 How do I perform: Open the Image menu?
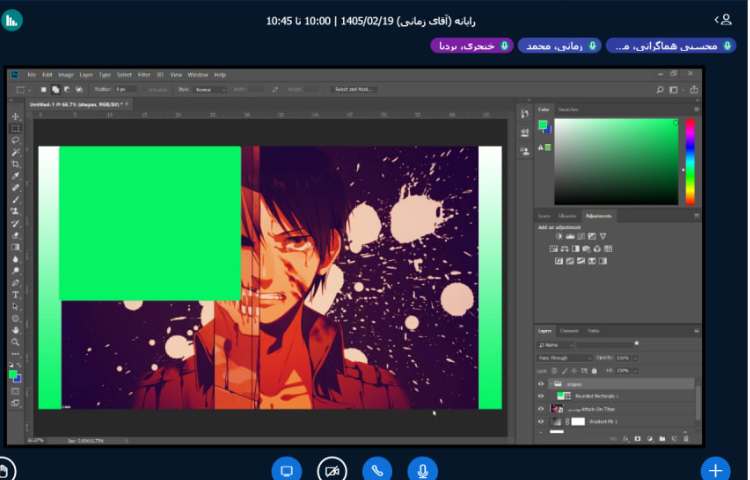tap(66, 75)
